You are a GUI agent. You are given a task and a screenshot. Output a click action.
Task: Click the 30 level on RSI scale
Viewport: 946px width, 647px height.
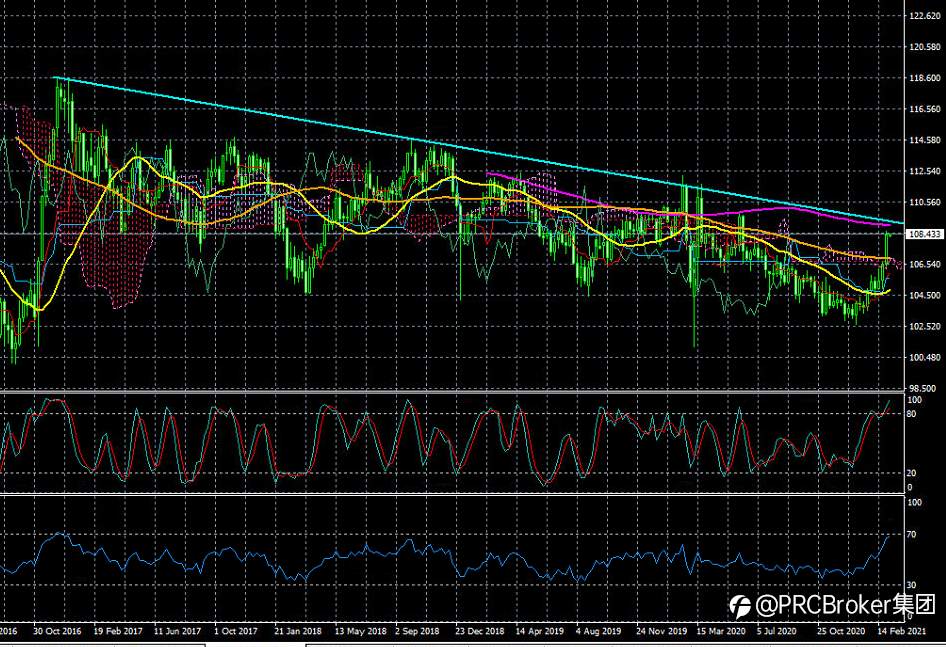(912, 585)
